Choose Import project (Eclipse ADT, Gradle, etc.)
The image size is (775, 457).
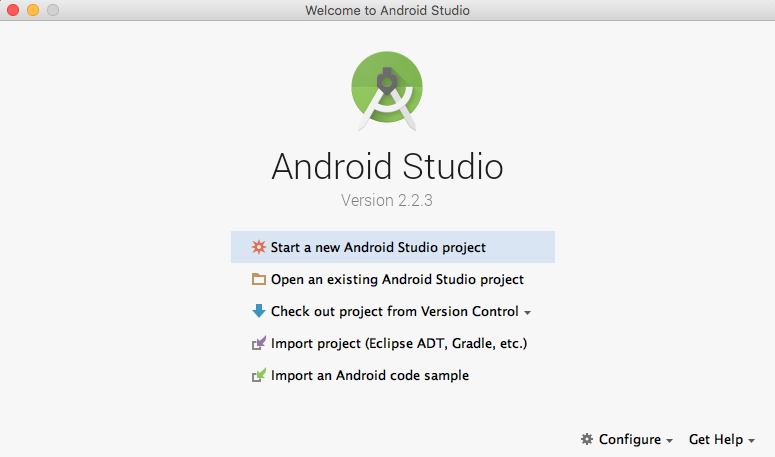pos(398,344)
